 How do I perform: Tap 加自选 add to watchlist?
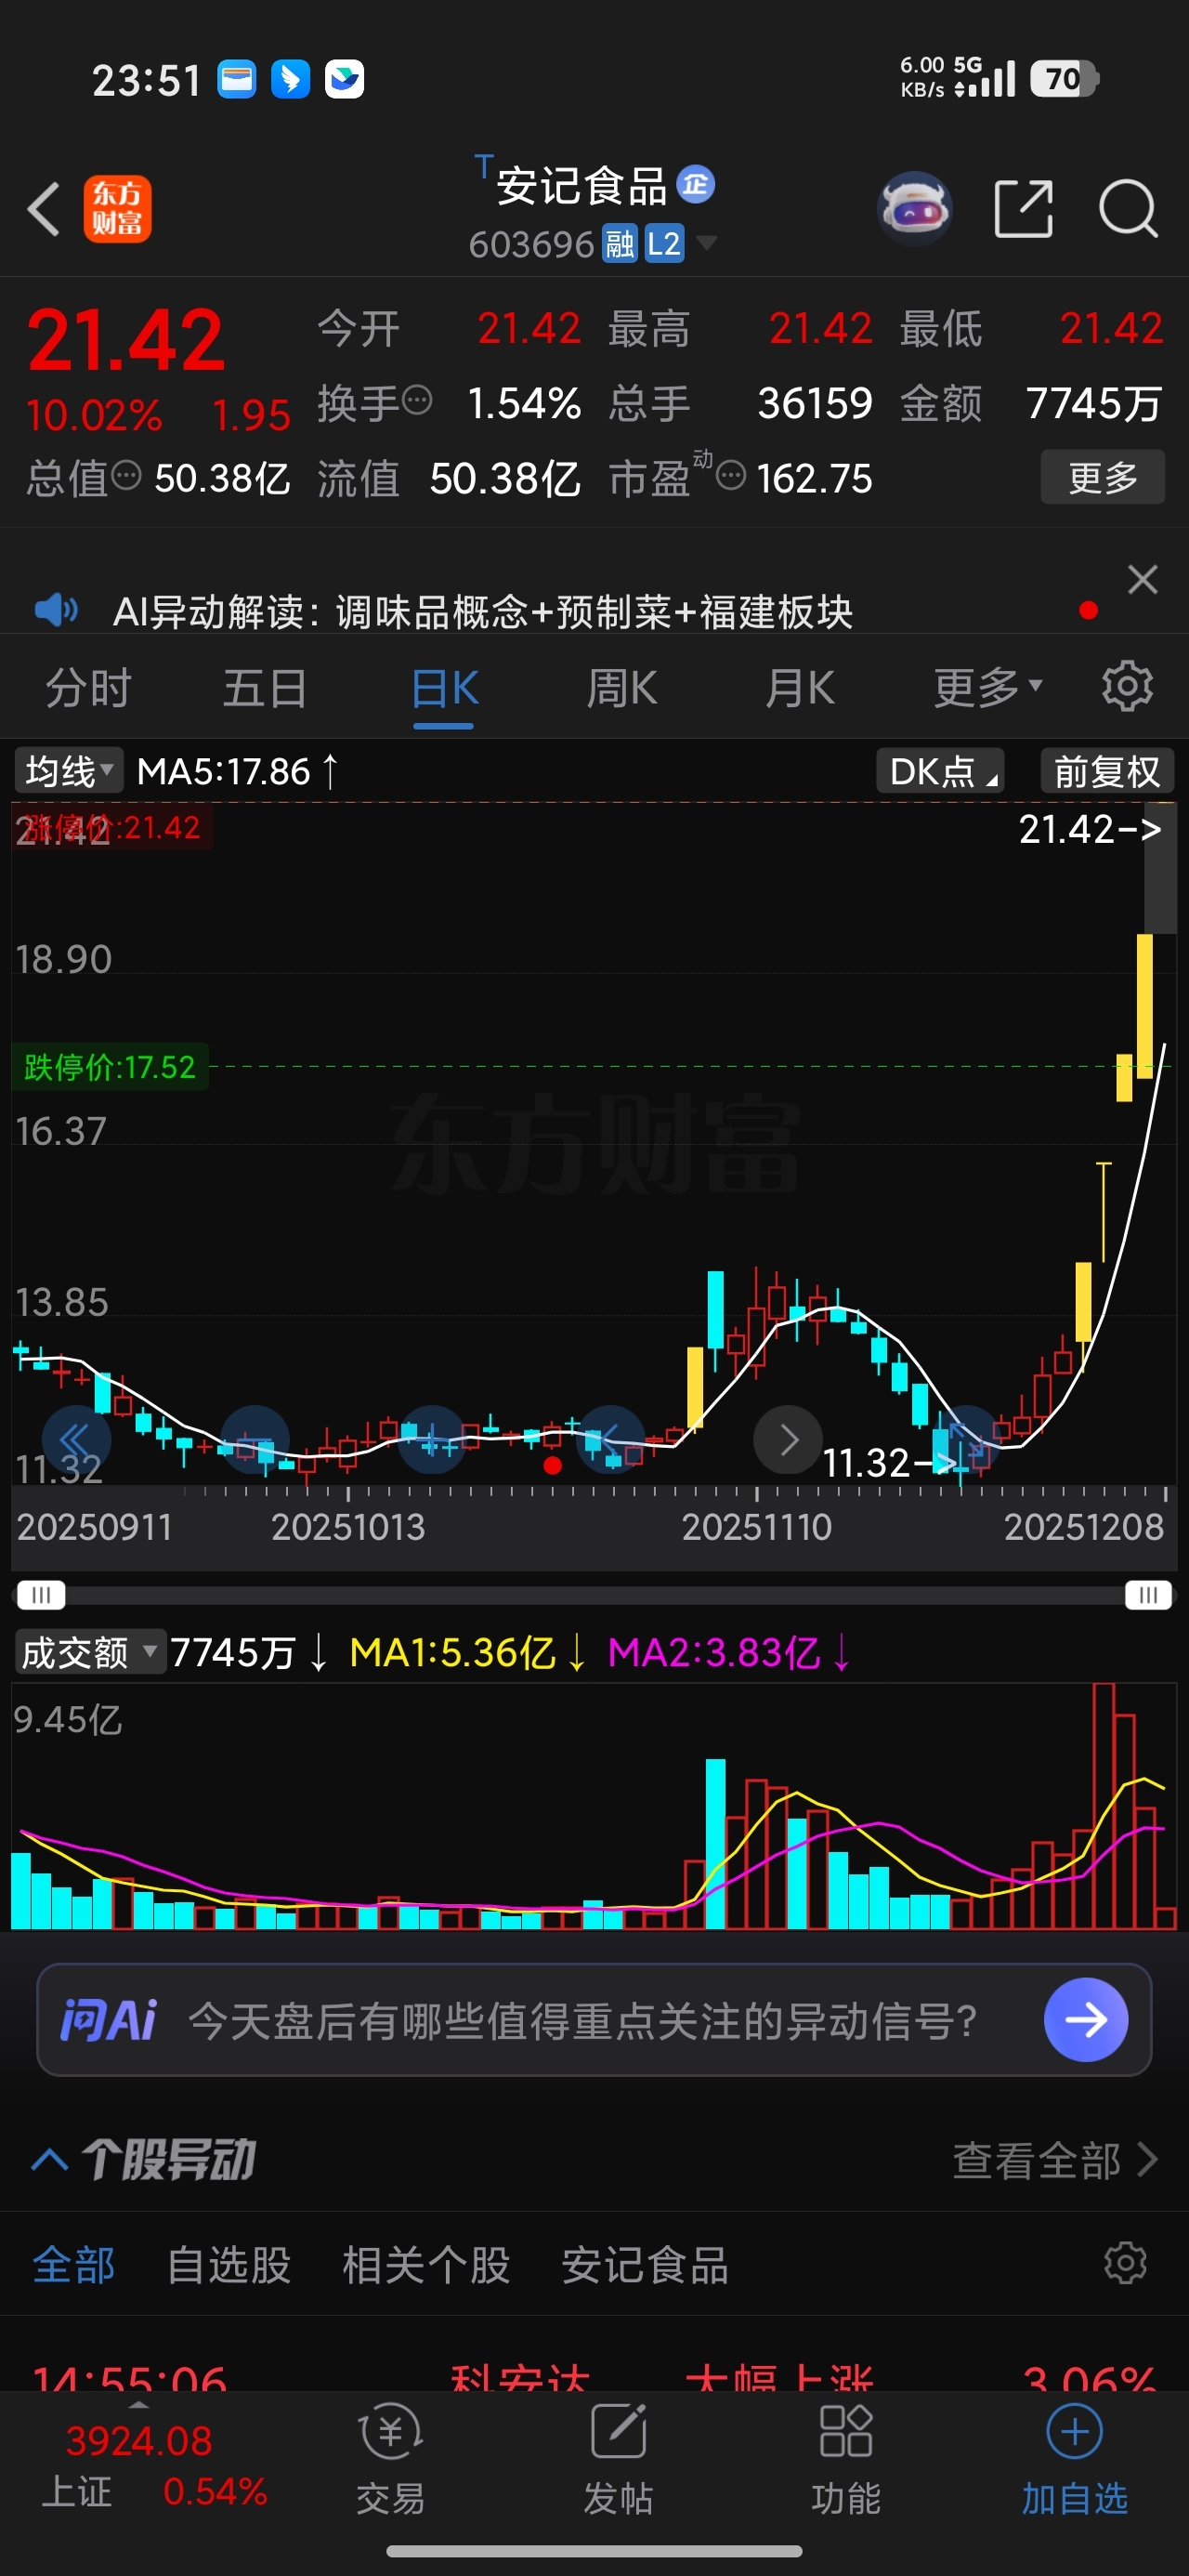click(1075, 2460)
